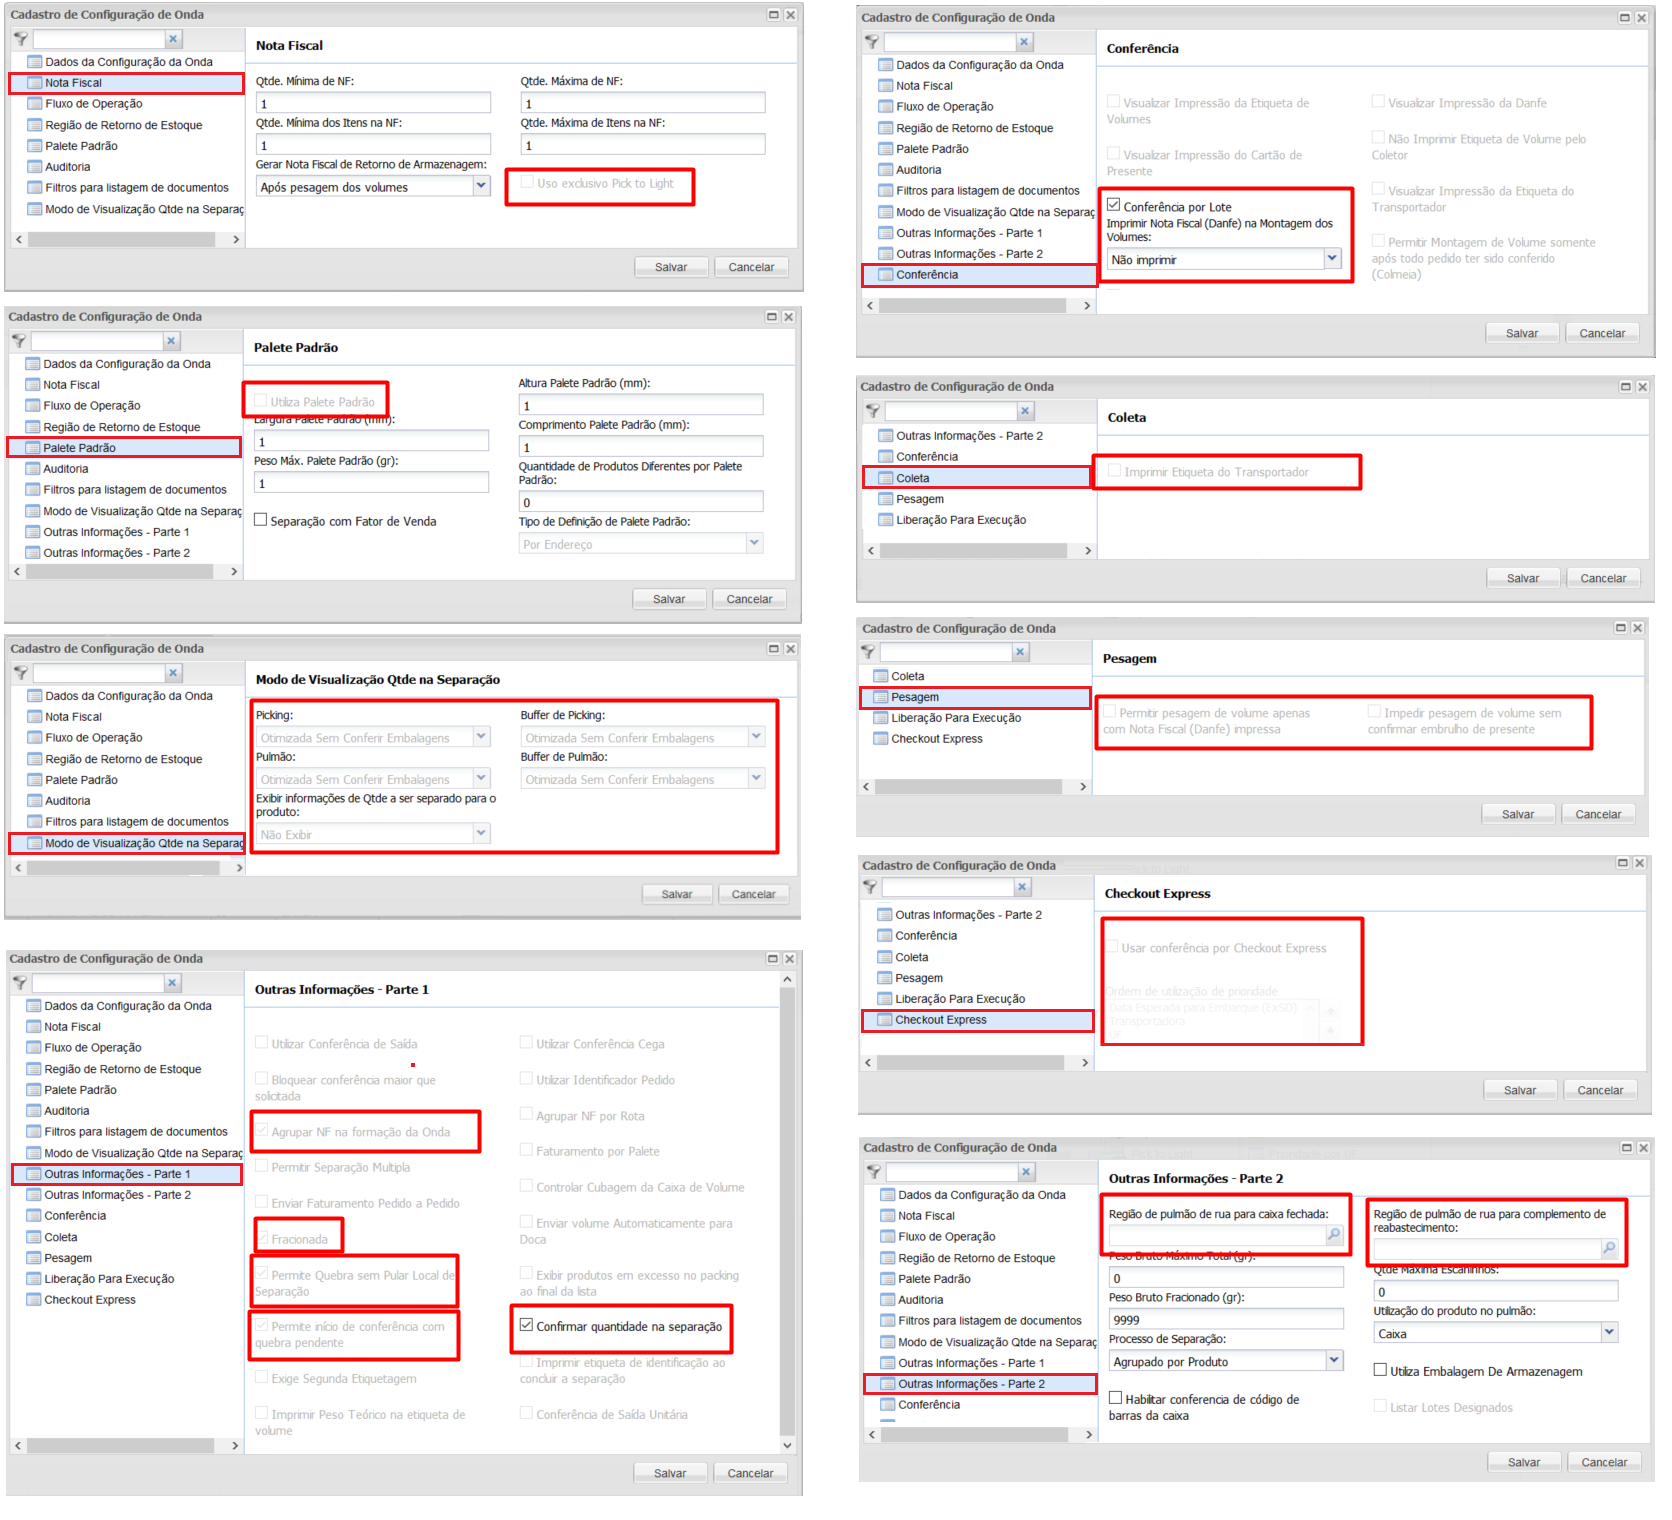Open 'Utilização do produto no pulmão' dropdown

pos(1609,1333)
